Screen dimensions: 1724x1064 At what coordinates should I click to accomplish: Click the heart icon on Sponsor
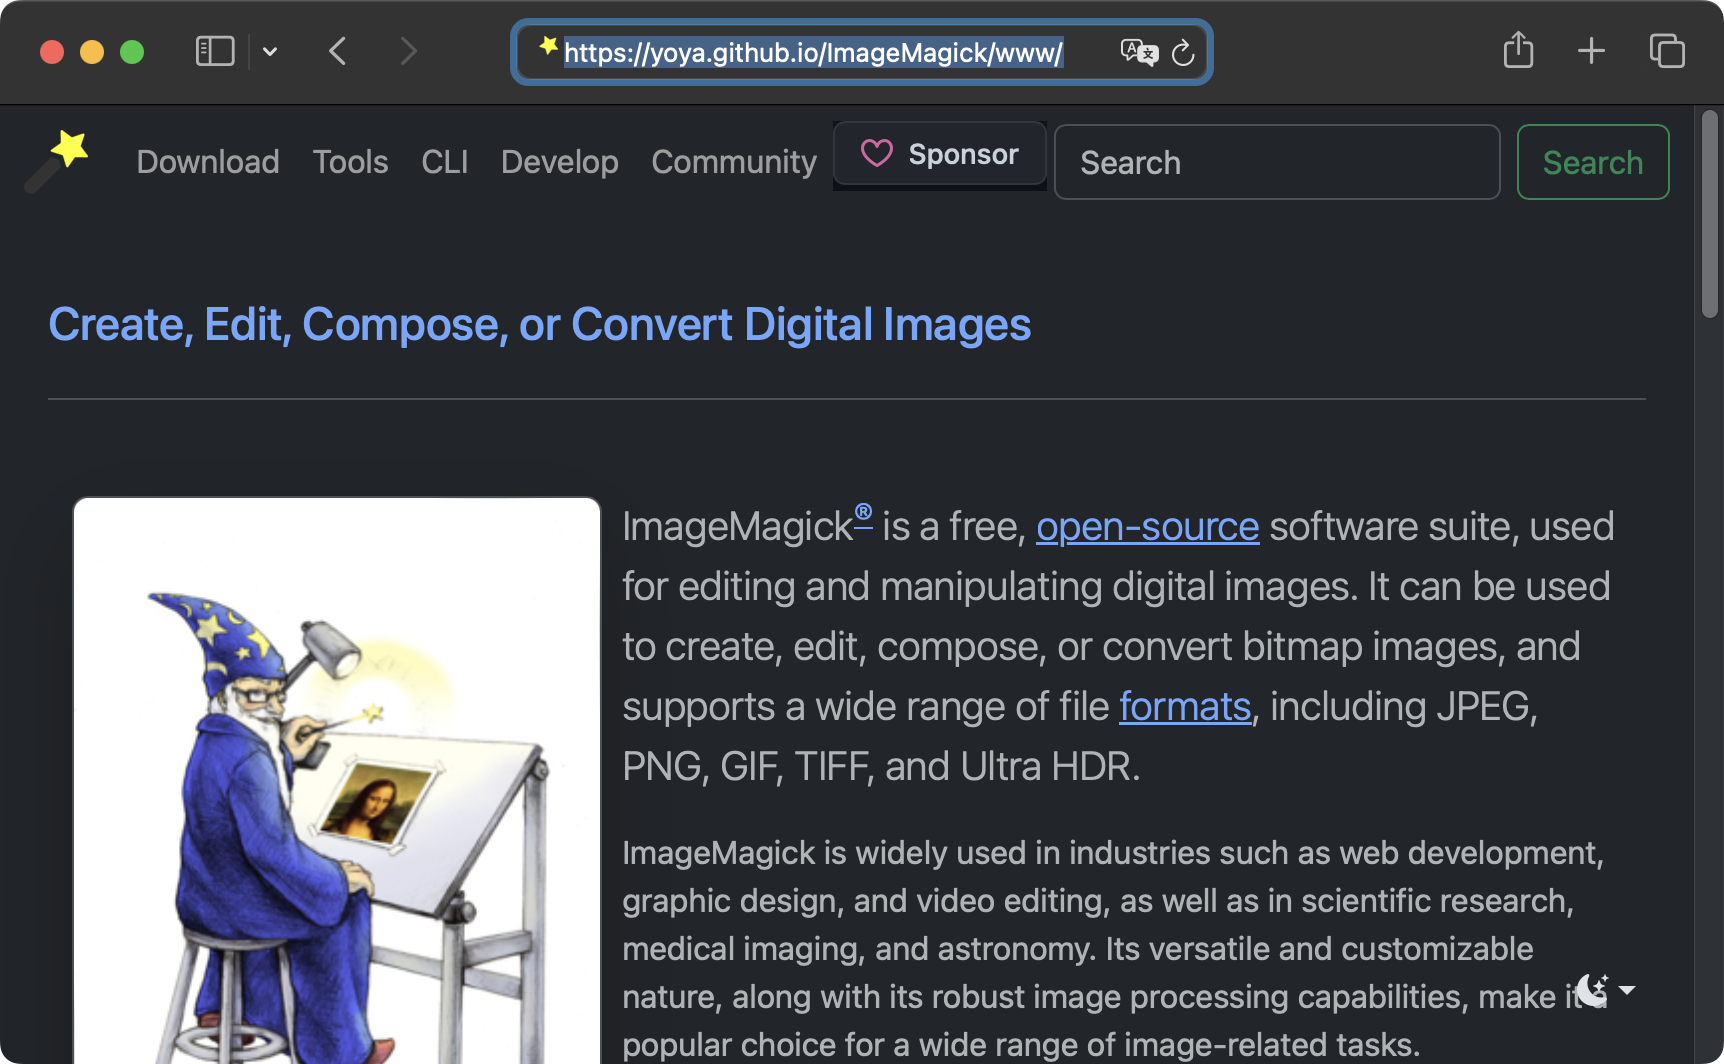click(x=877, y=154)
